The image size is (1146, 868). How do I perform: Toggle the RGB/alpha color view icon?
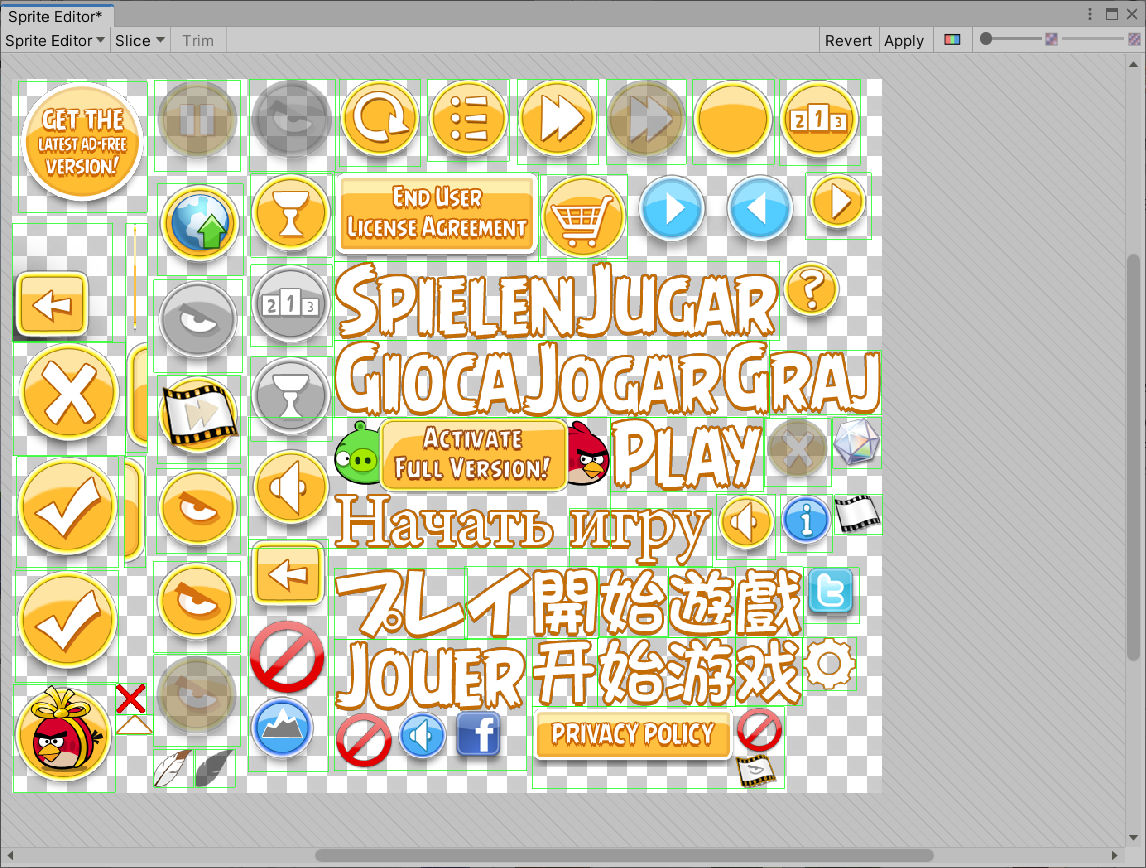click(952, 39)
